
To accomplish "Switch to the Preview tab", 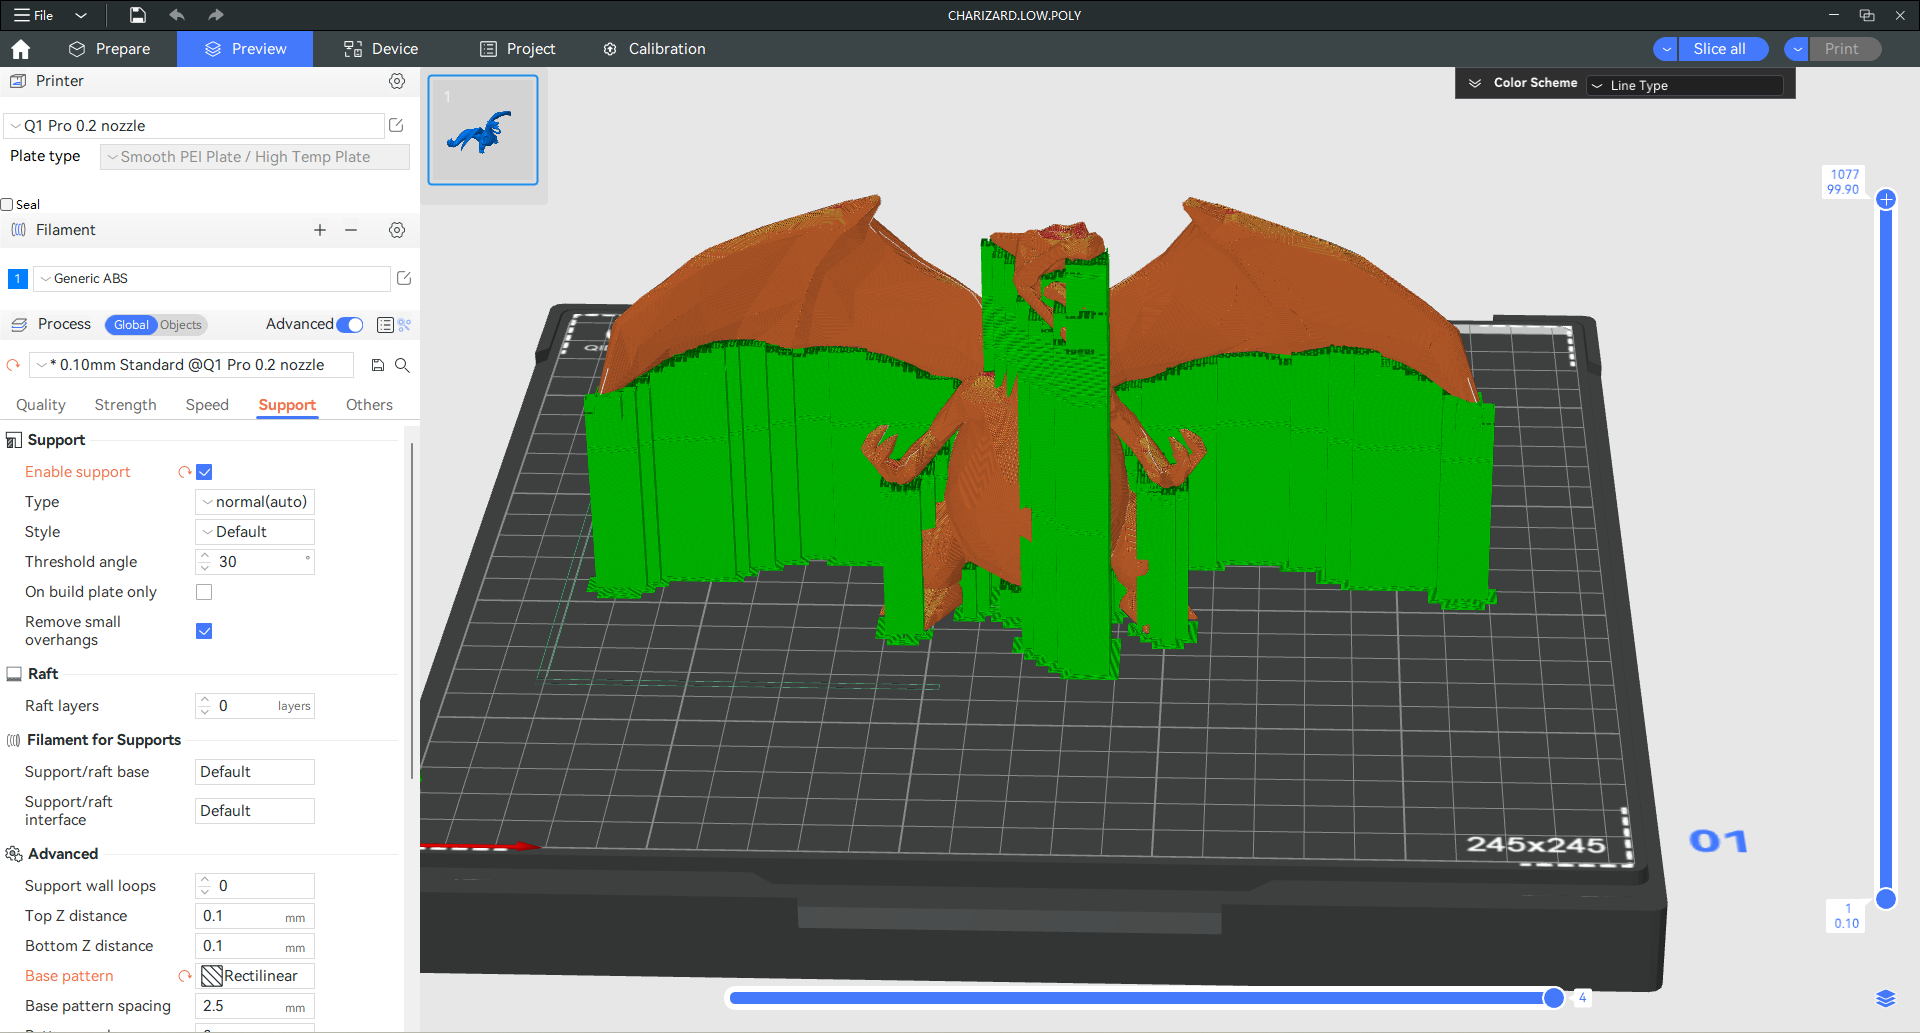I will (x=245, y=49).
